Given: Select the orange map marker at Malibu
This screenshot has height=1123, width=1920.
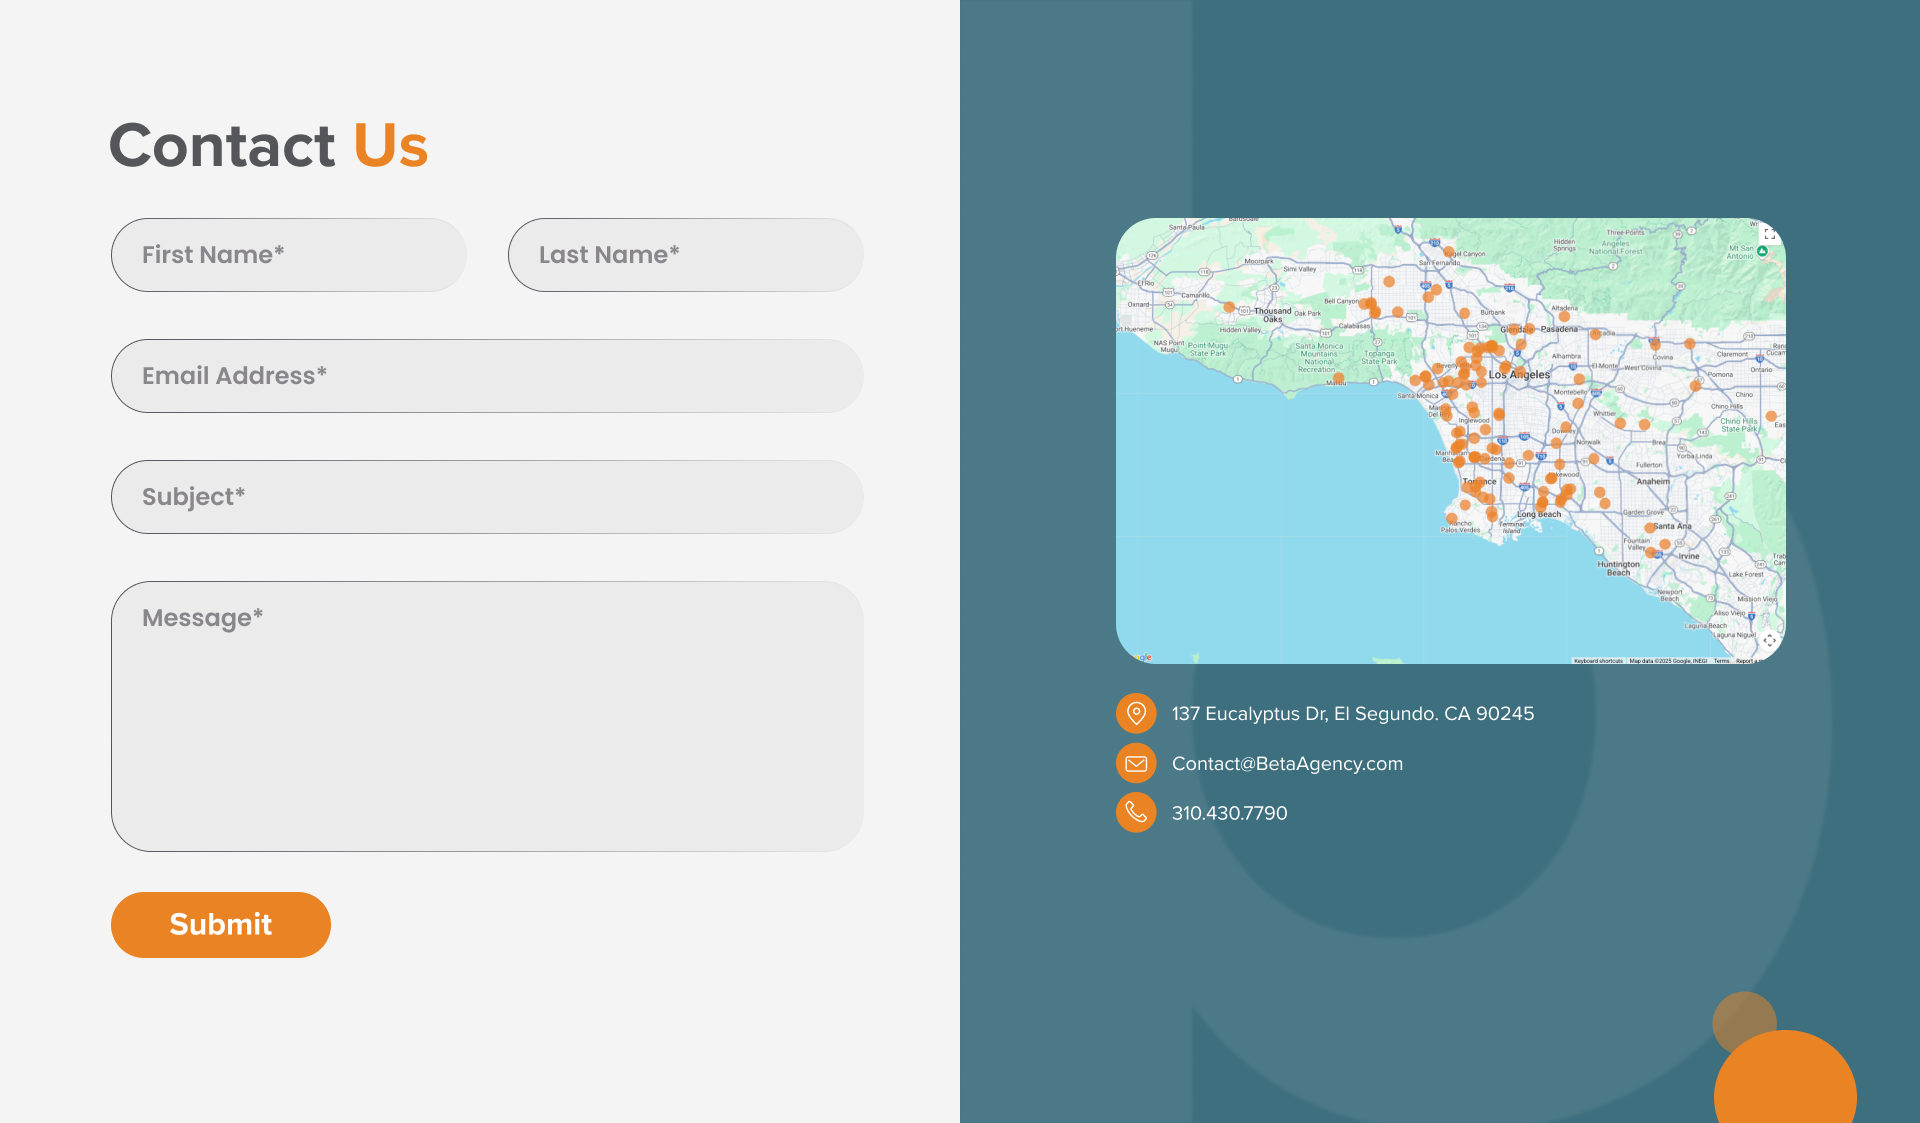Looking at the screenshot, I should click(1338, 378).
